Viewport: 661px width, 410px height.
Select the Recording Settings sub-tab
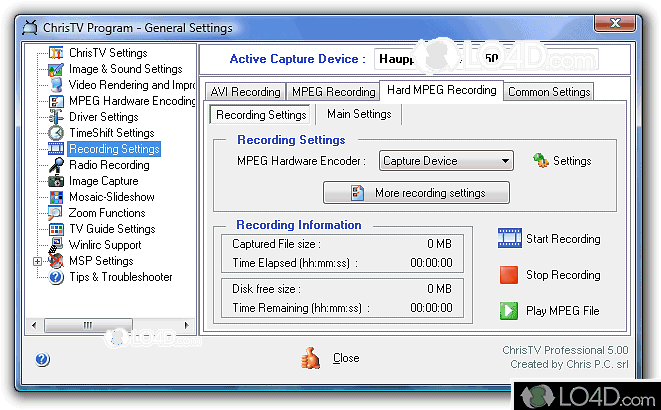point(261,115)
